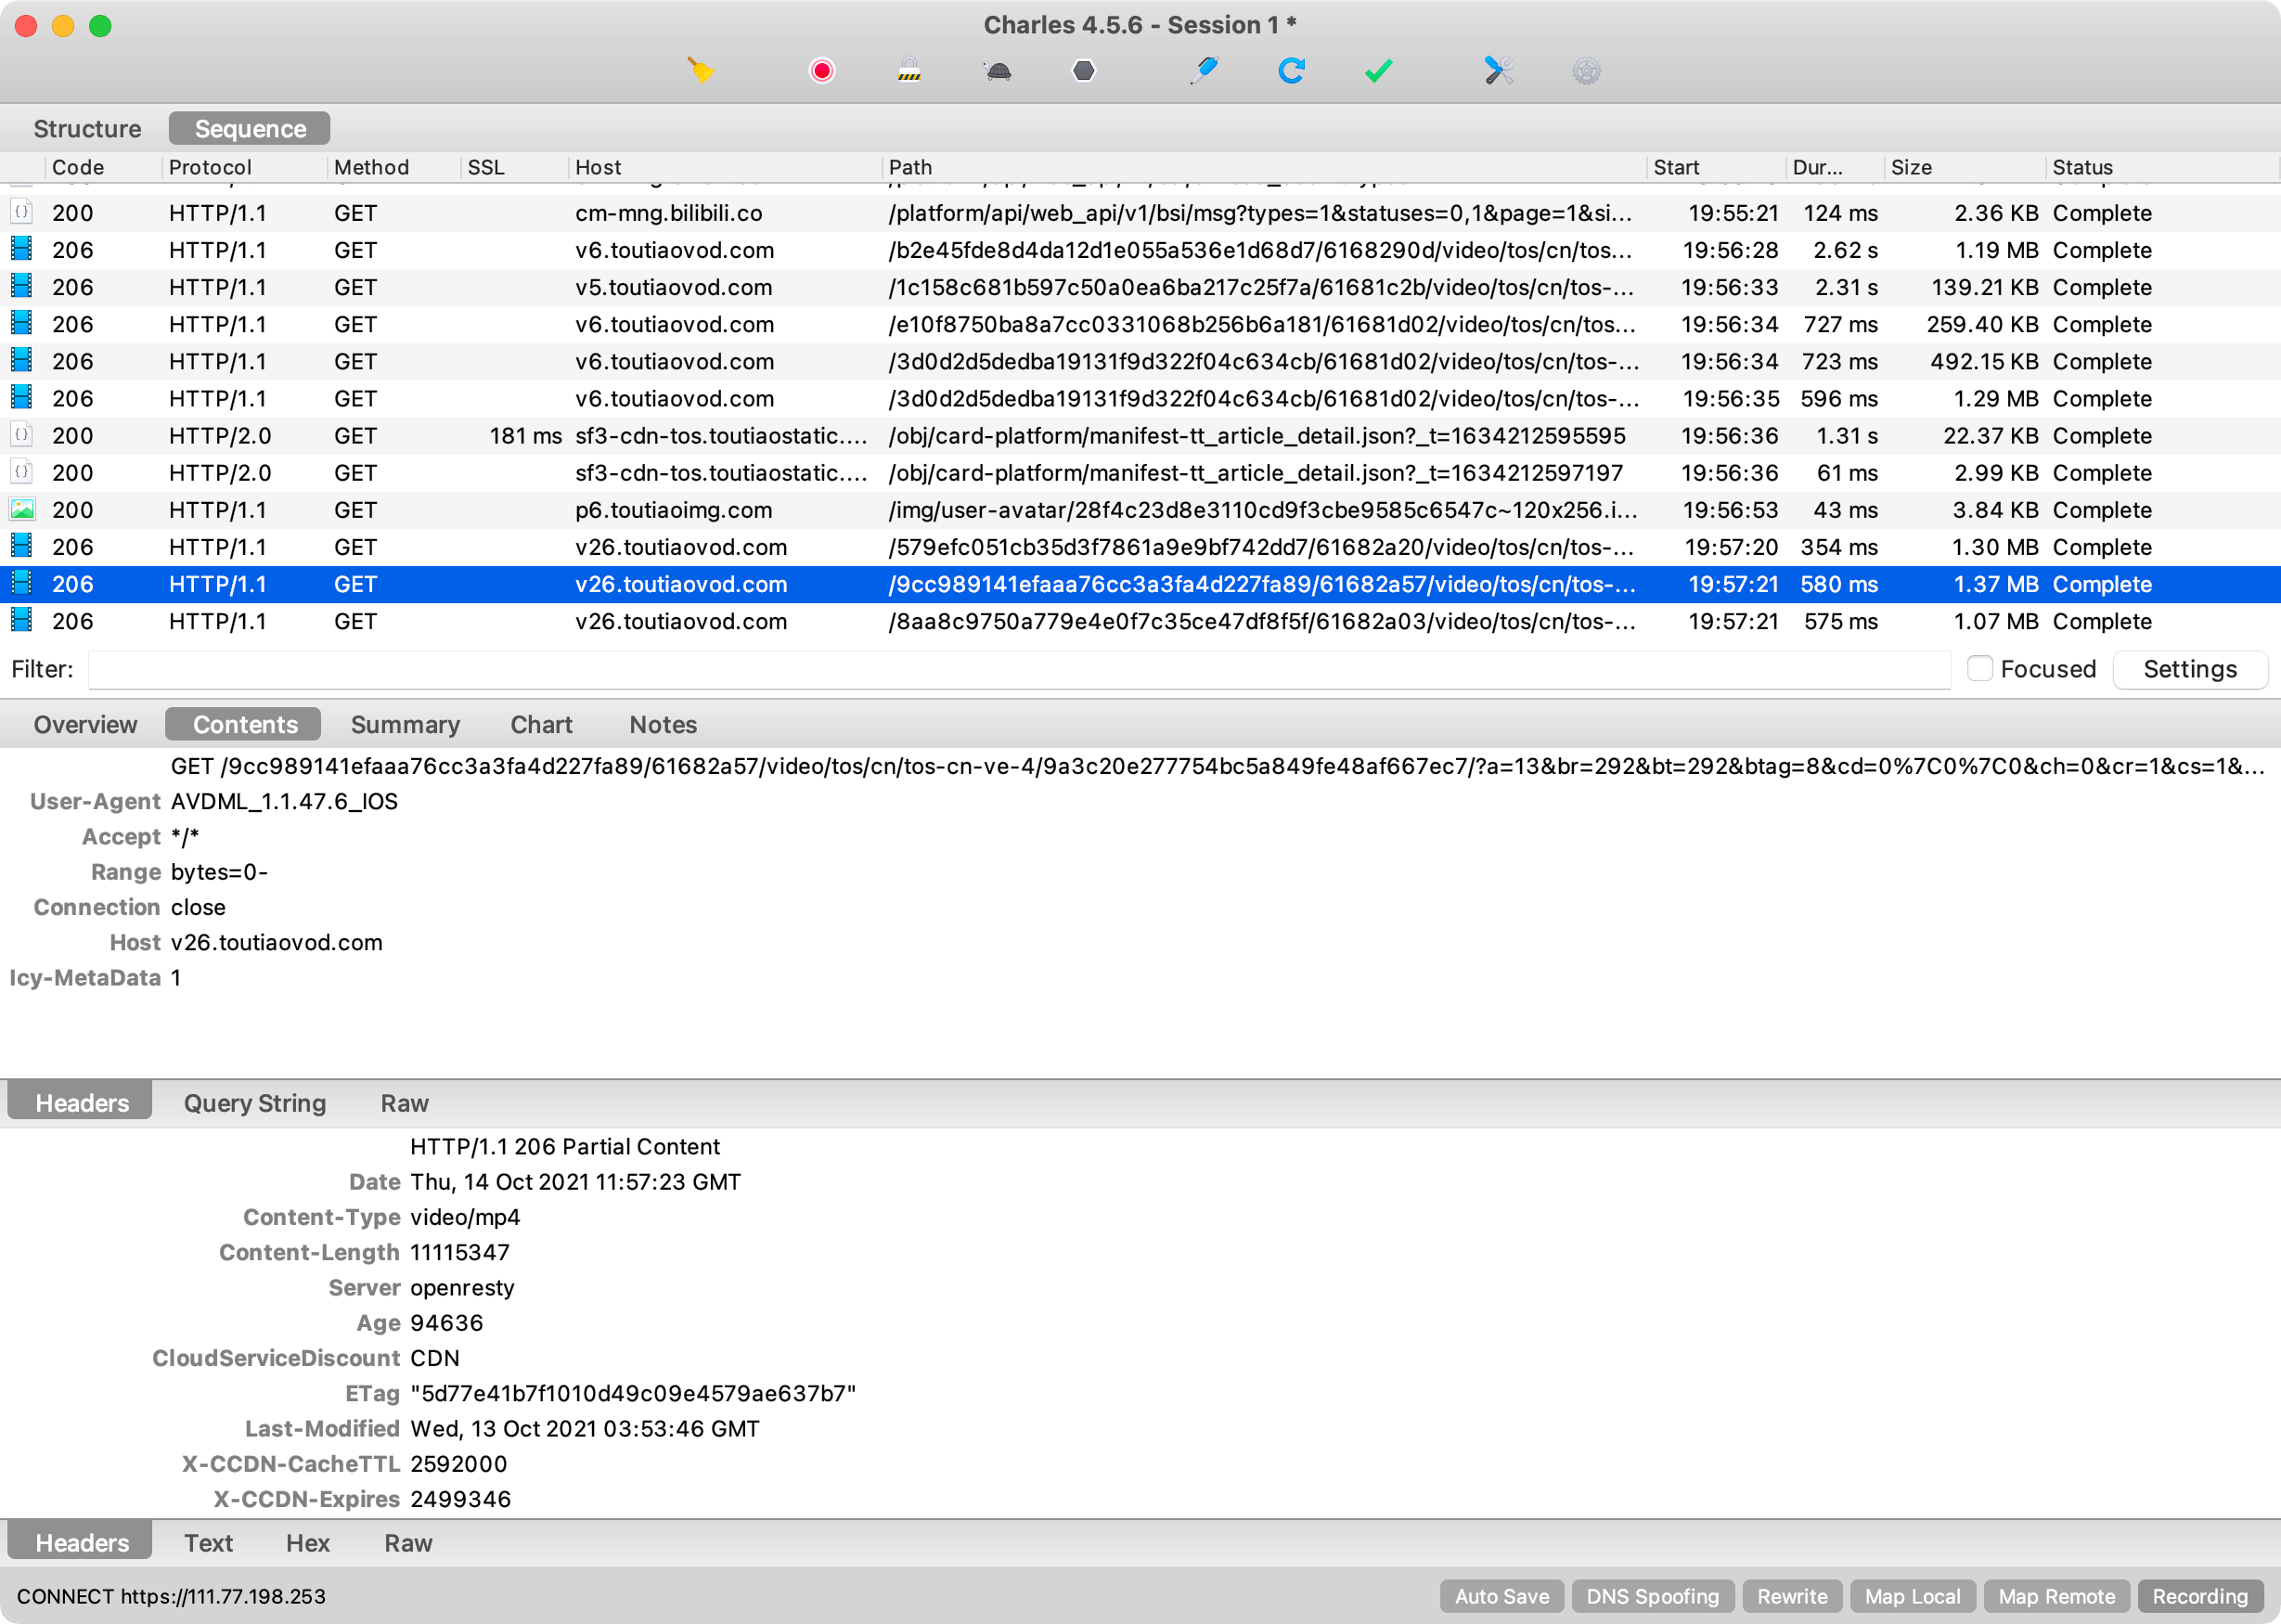2281x1624 pixels.
Task: Show the response Raw tab next to Hex
Action: (408, 1543)
